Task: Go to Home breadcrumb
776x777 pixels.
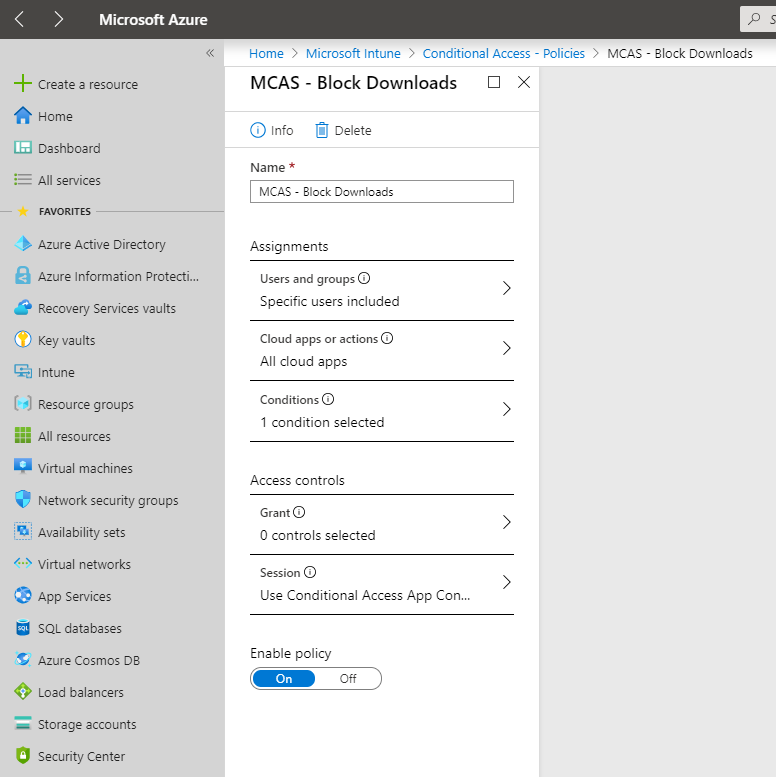Action: click(266, 53)
